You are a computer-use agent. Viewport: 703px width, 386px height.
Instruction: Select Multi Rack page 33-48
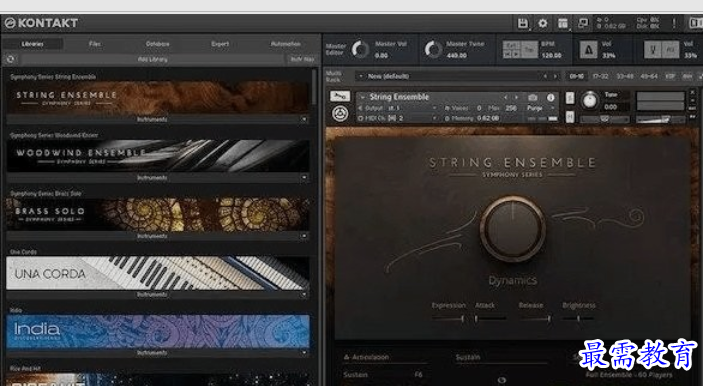coord(625,77)
